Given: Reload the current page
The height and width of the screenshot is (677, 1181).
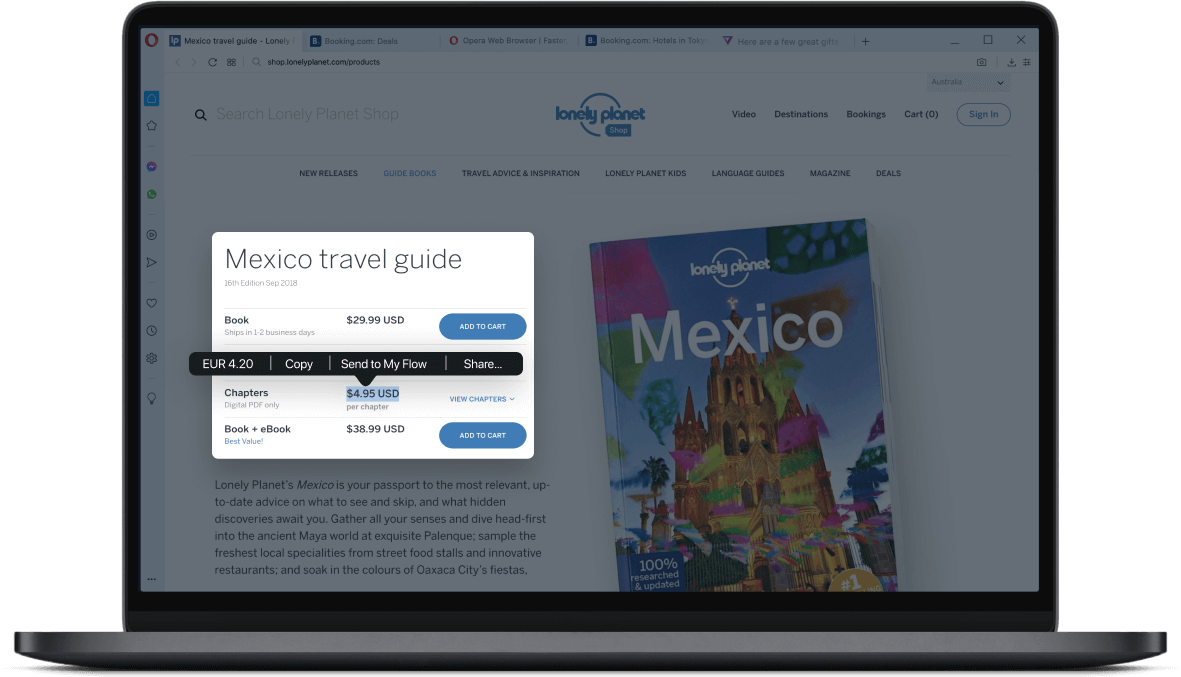Looking at the screenshot, I should (212, 62).
